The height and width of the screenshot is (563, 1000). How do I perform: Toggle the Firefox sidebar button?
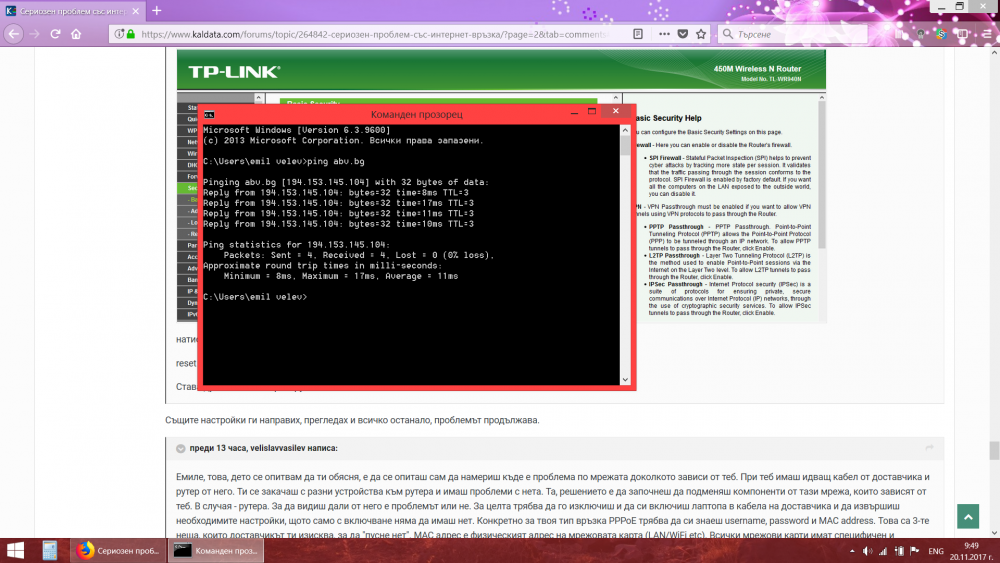coord(962,34)
